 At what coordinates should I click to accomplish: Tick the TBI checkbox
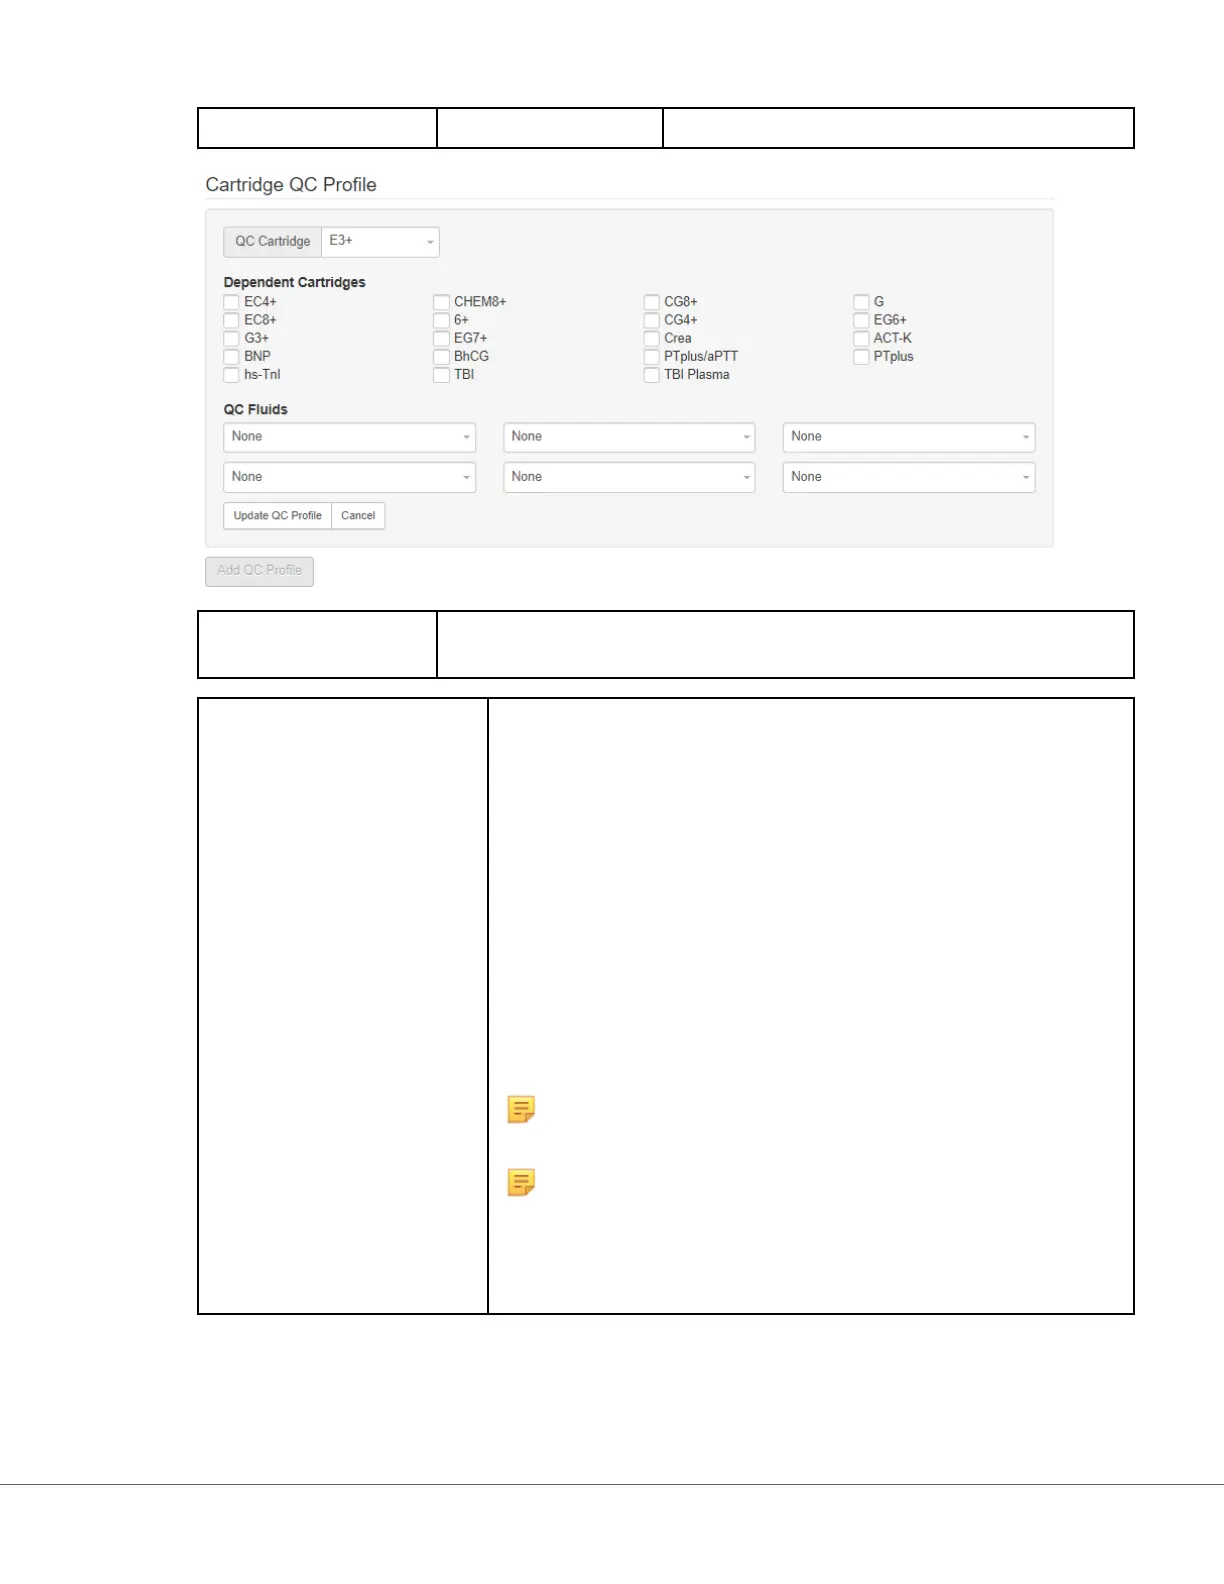(441, 375)
